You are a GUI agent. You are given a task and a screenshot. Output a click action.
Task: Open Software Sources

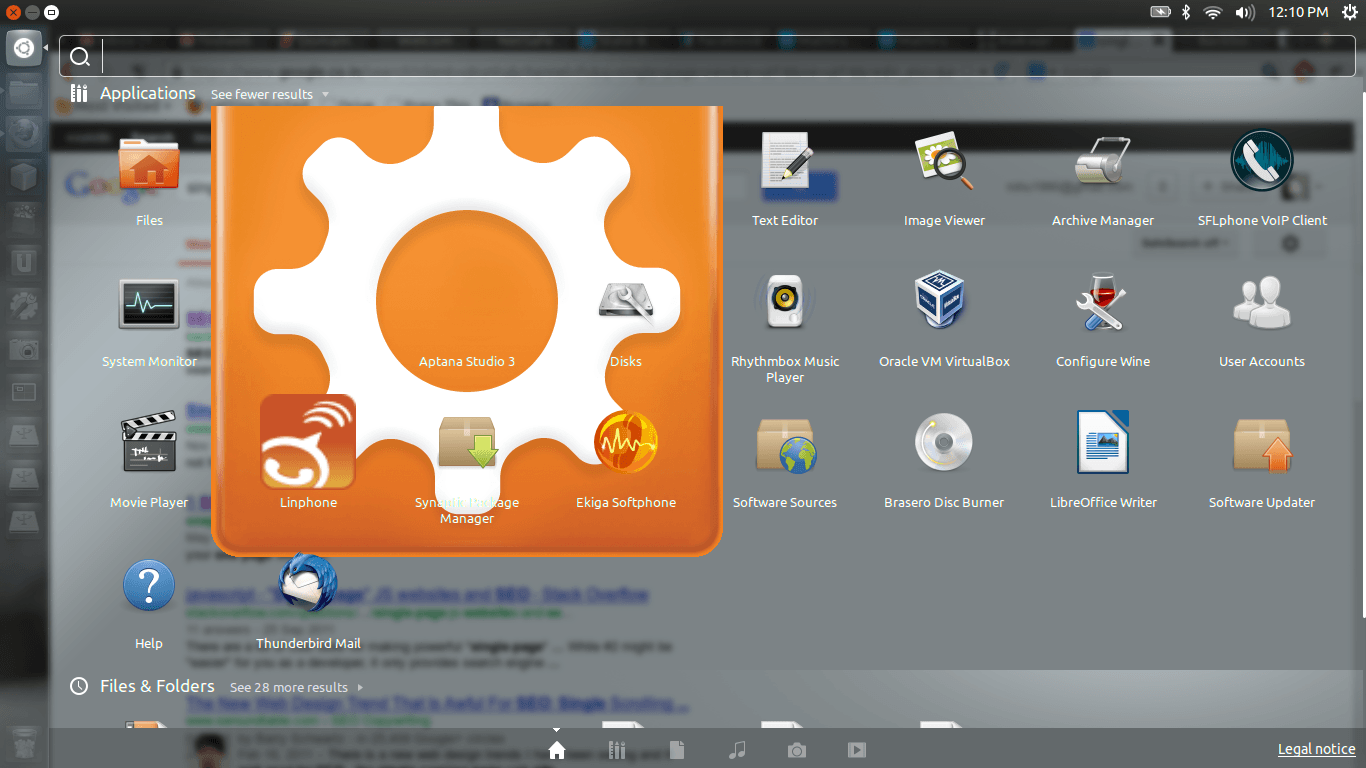click(785, 444)
